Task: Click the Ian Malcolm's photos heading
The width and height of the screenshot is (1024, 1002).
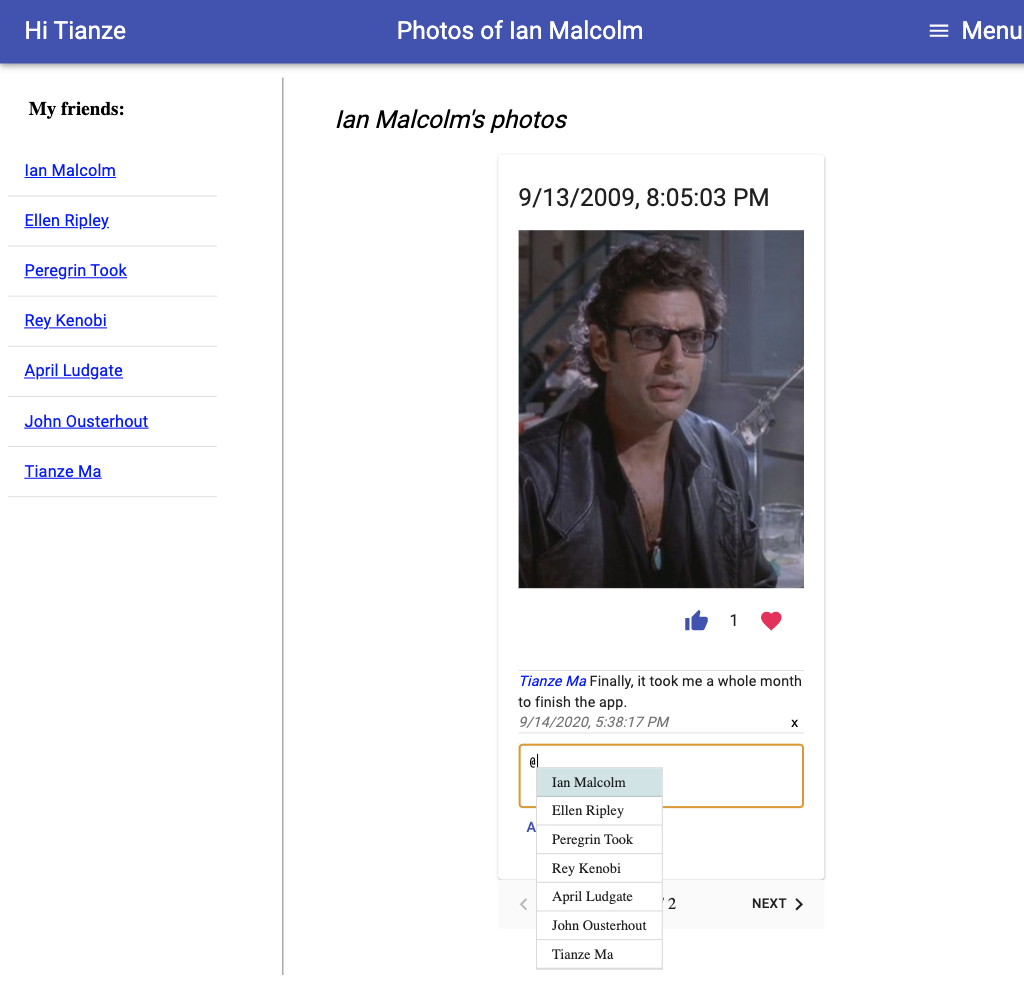Action: (x=451, y=120)
